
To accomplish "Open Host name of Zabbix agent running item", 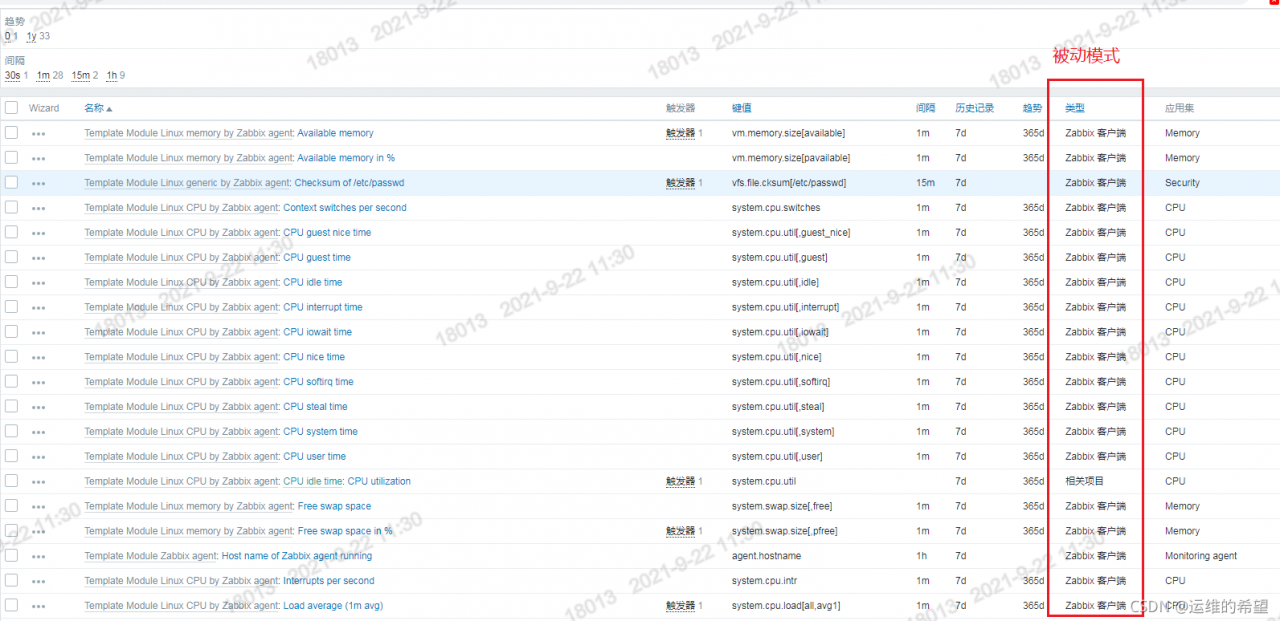I will tap(296, 556).
